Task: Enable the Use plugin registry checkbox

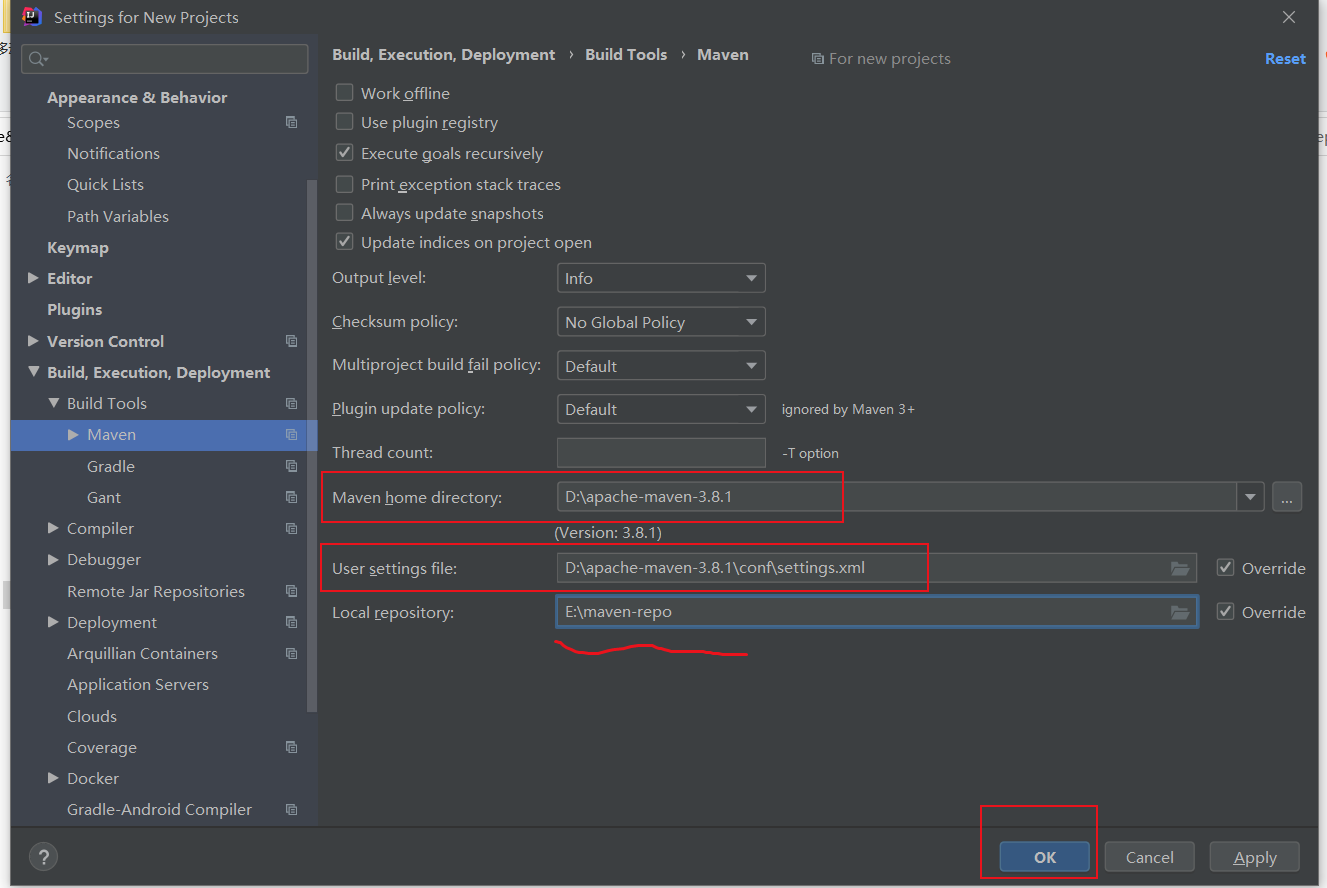Action: click(x=344, y=122)
